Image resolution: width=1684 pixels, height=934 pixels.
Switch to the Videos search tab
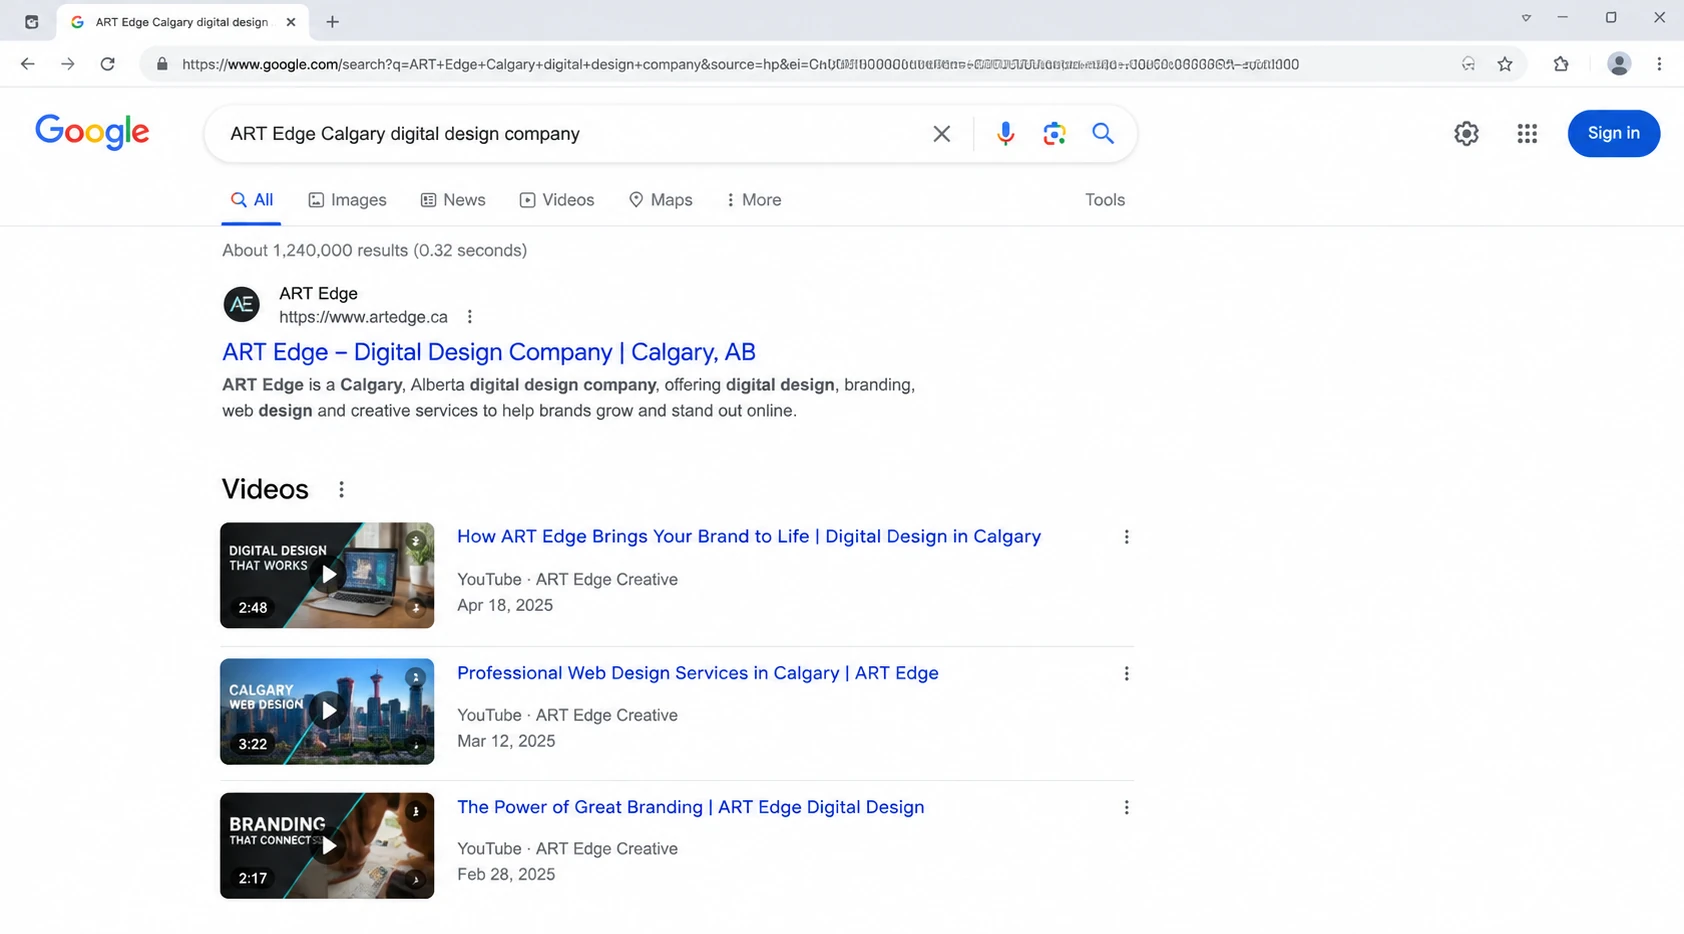click(x=557, y=200)
